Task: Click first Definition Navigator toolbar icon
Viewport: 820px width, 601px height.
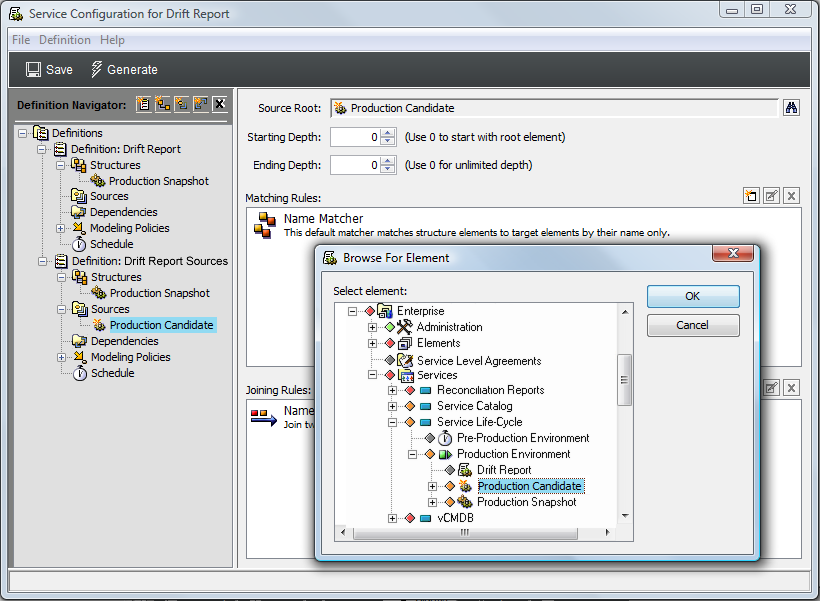Action: 143,104
